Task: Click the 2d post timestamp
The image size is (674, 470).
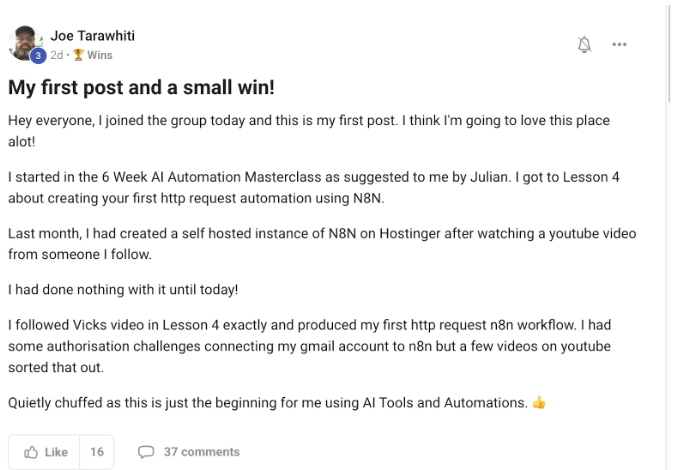Action: tap(57, 55)
